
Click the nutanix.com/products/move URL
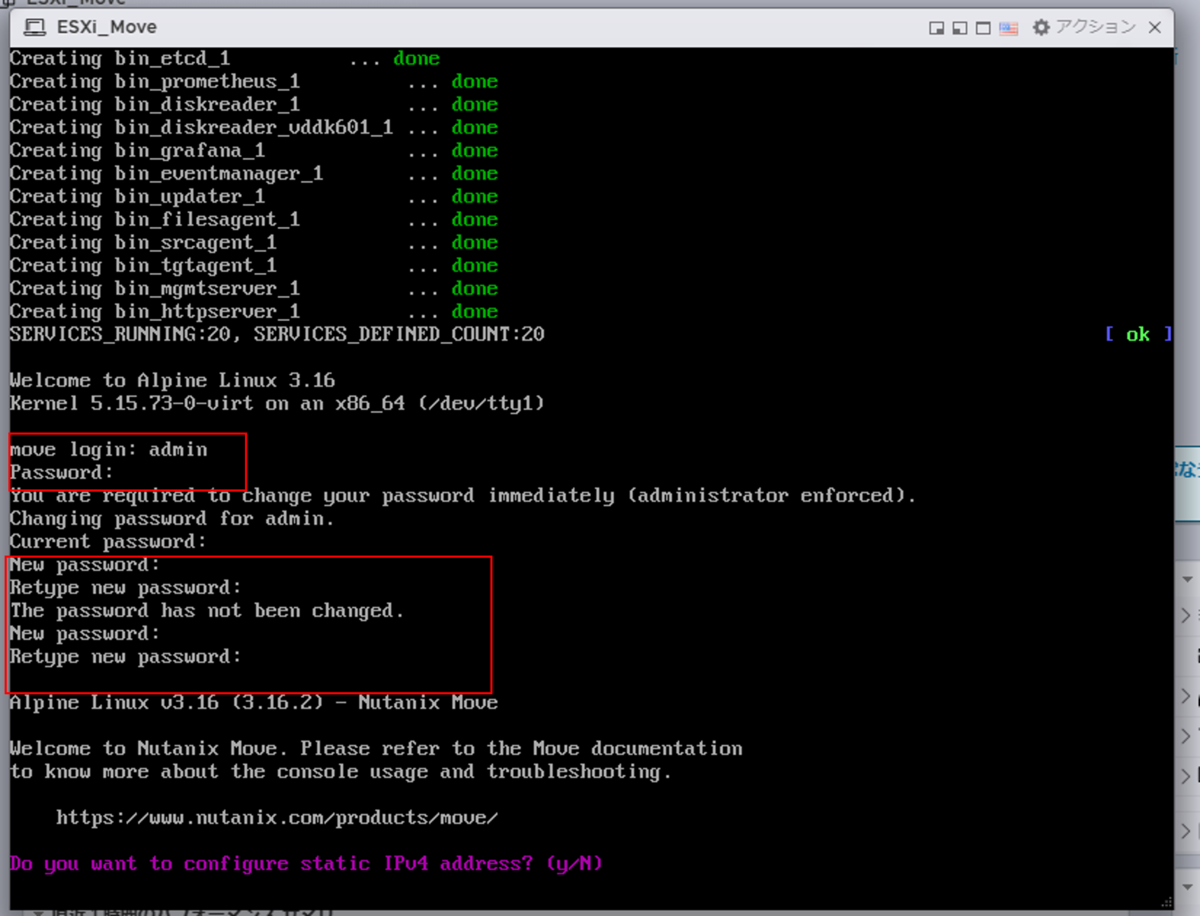[277, 818]
